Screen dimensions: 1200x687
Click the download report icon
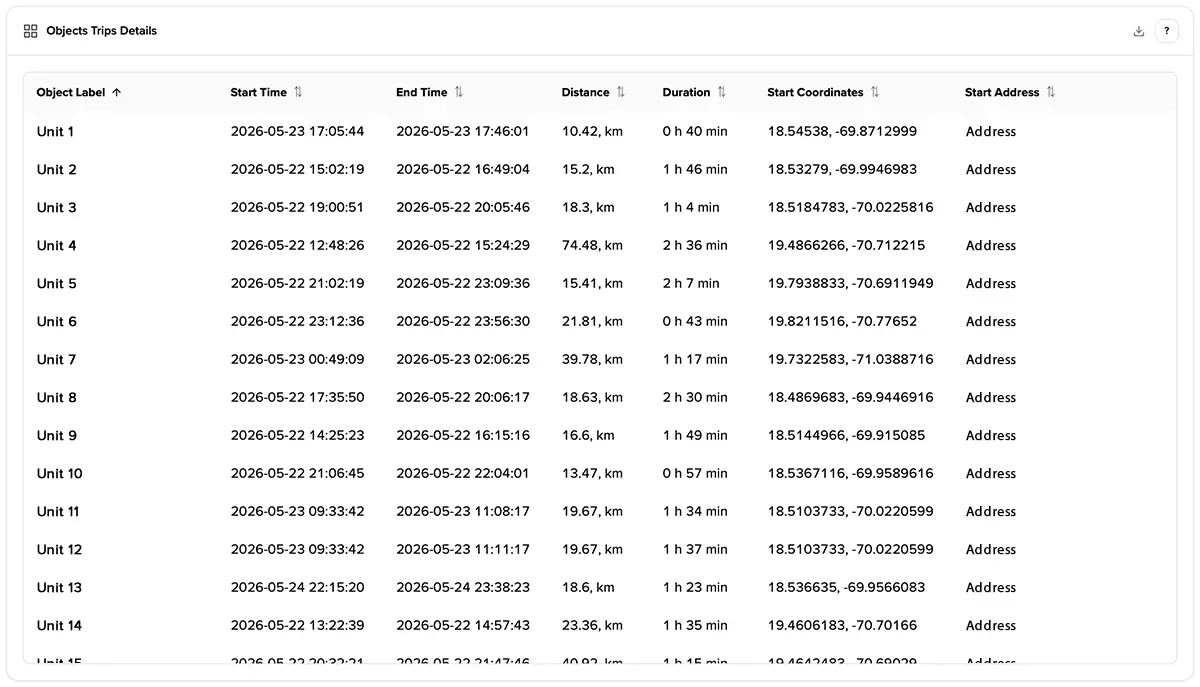pos(1138,31)
